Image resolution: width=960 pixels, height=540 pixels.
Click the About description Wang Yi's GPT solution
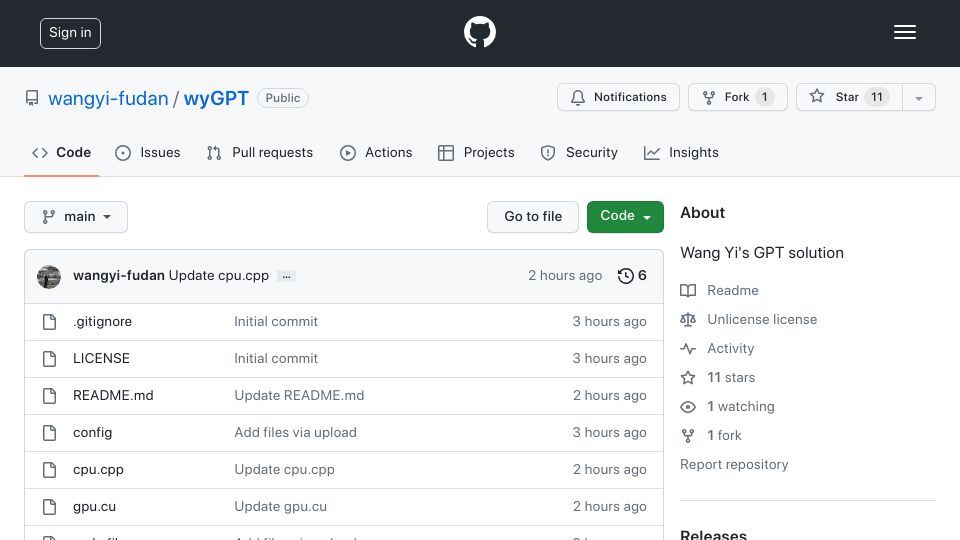point(762,253)
